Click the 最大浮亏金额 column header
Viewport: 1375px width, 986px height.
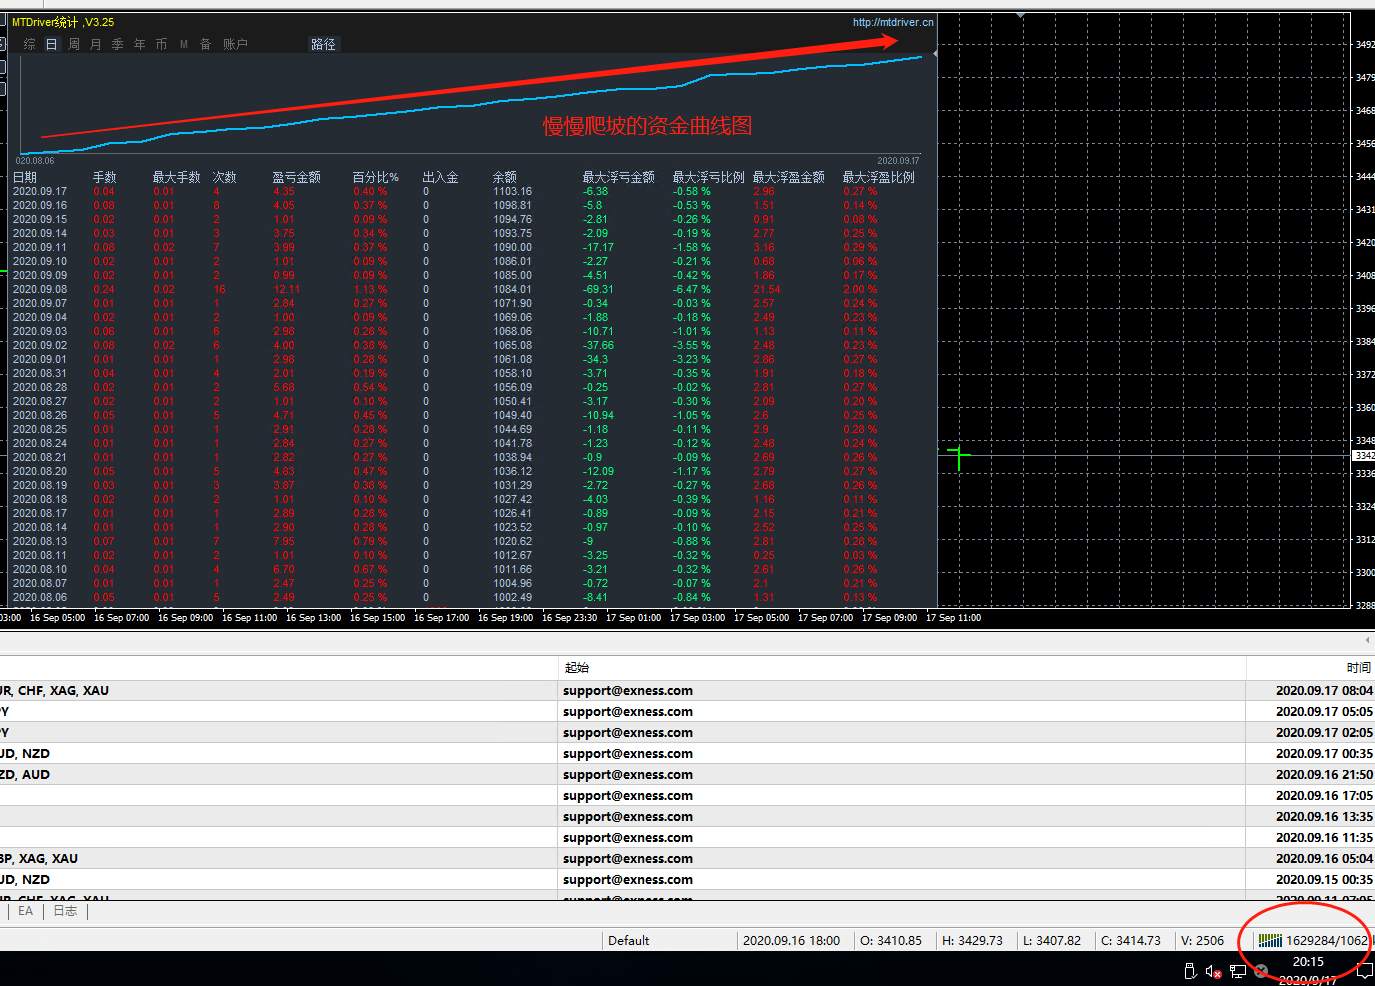[618, 177]
